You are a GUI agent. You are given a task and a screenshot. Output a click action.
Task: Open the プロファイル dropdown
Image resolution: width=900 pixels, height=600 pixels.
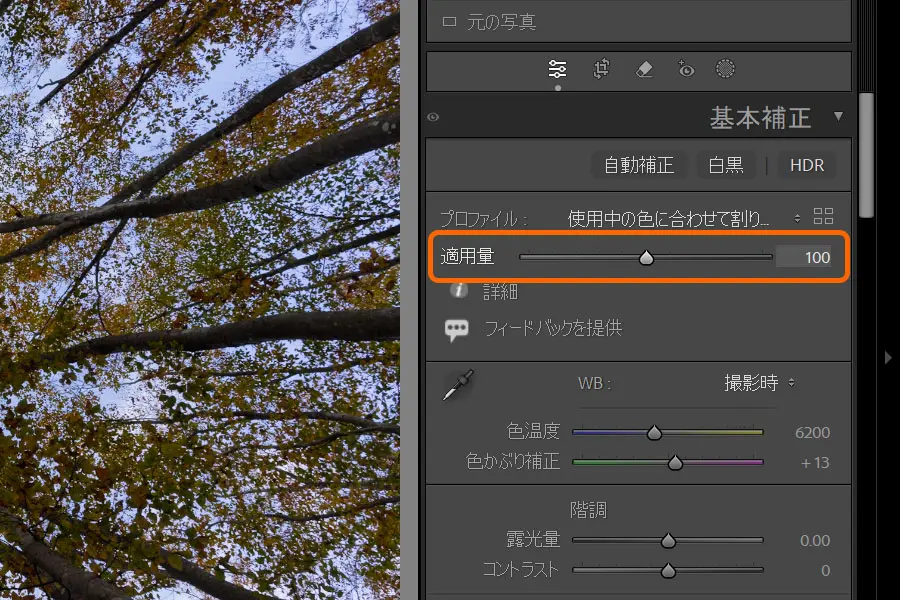coord(683,219)
